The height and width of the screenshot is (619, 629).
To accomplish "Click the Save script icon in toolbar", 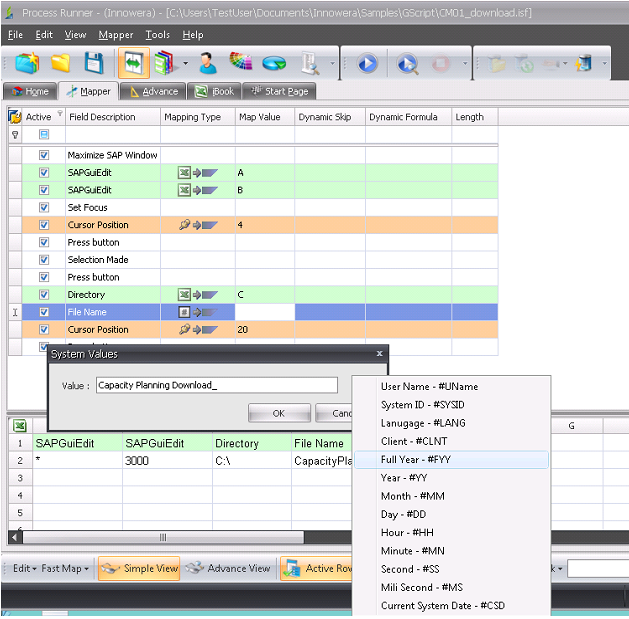I will [x=93, y=64].
